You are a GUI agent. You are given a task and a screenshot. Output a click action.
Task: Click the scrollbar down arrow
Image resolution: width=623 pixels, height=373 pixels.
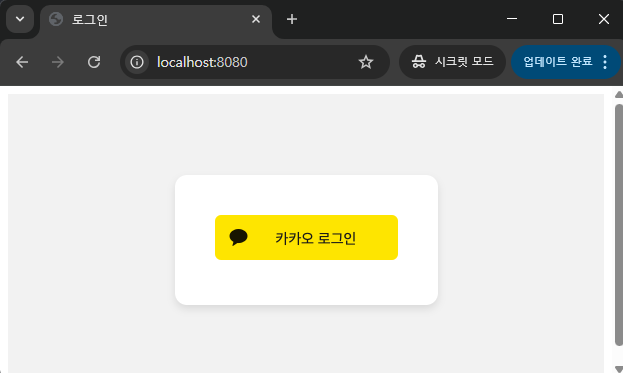619,369
